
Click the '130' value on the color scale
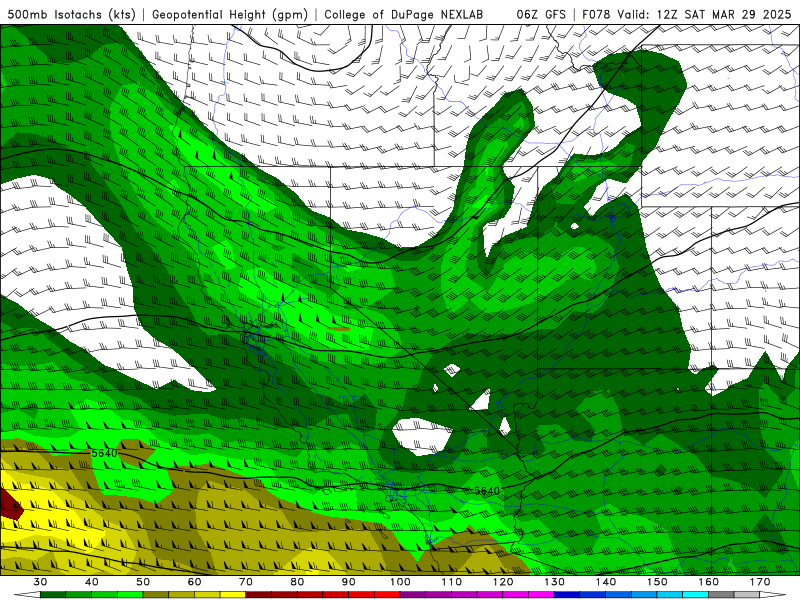[555, 582]
